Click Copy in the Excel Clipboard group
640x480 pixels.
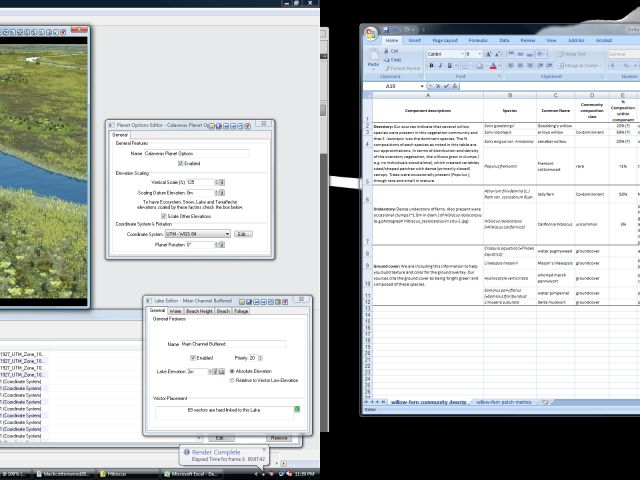tap(392, 60)
